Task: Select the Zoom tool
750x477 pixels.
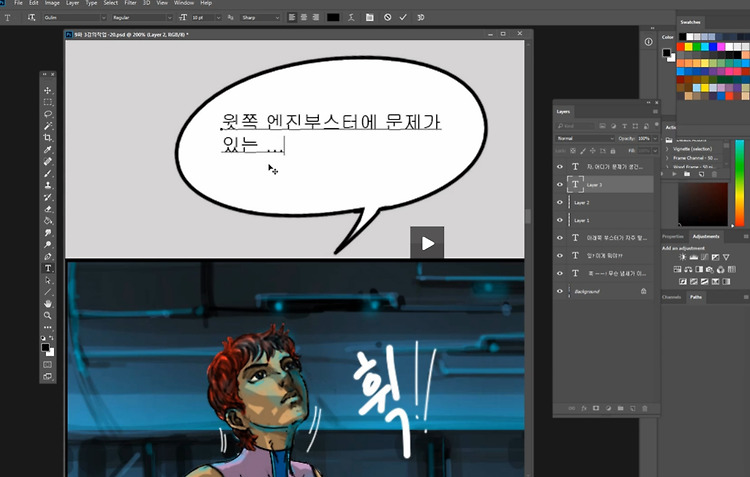Action: click(x=48, y=316)
